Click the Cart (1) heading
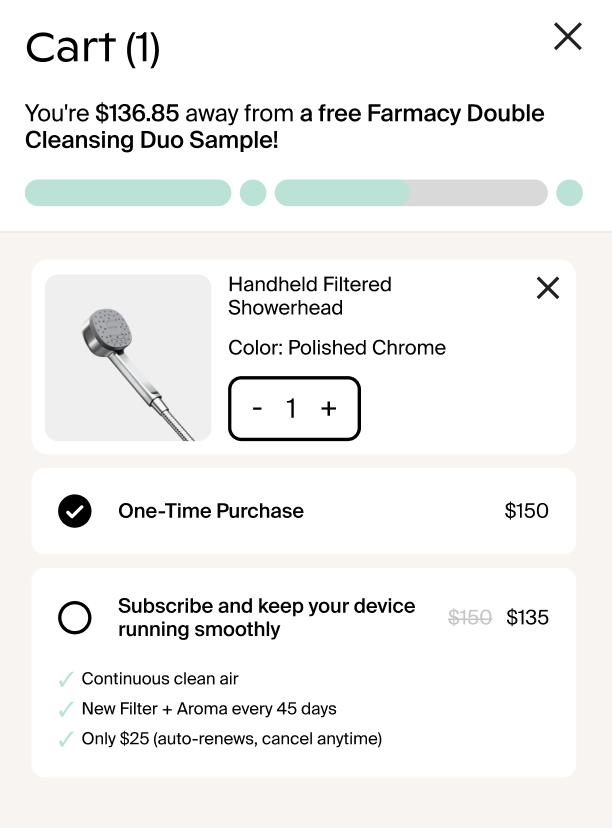The width and height of the screenshot is (612, 828). [x=91, y=46]
